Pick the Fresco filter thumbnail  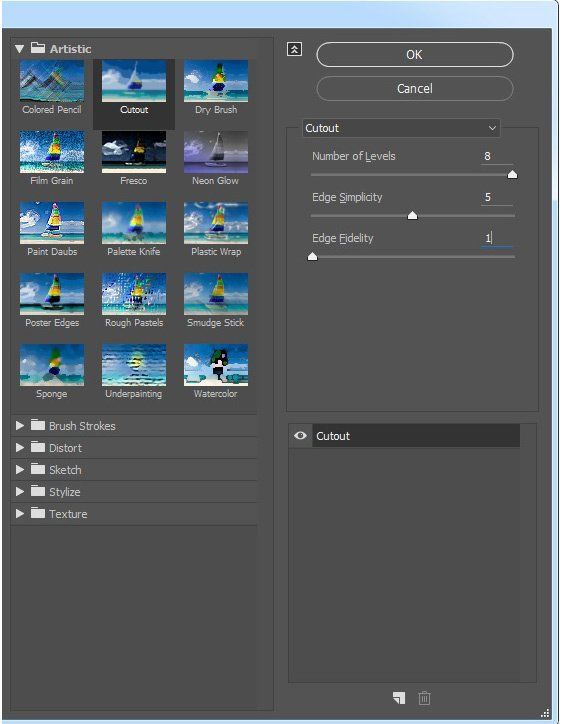click(134, 152)
